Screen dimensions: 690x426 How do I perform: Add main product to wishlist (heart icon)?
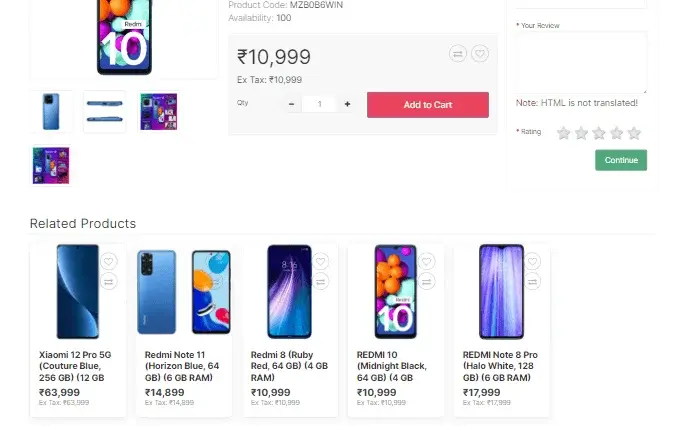pos(480,54)
